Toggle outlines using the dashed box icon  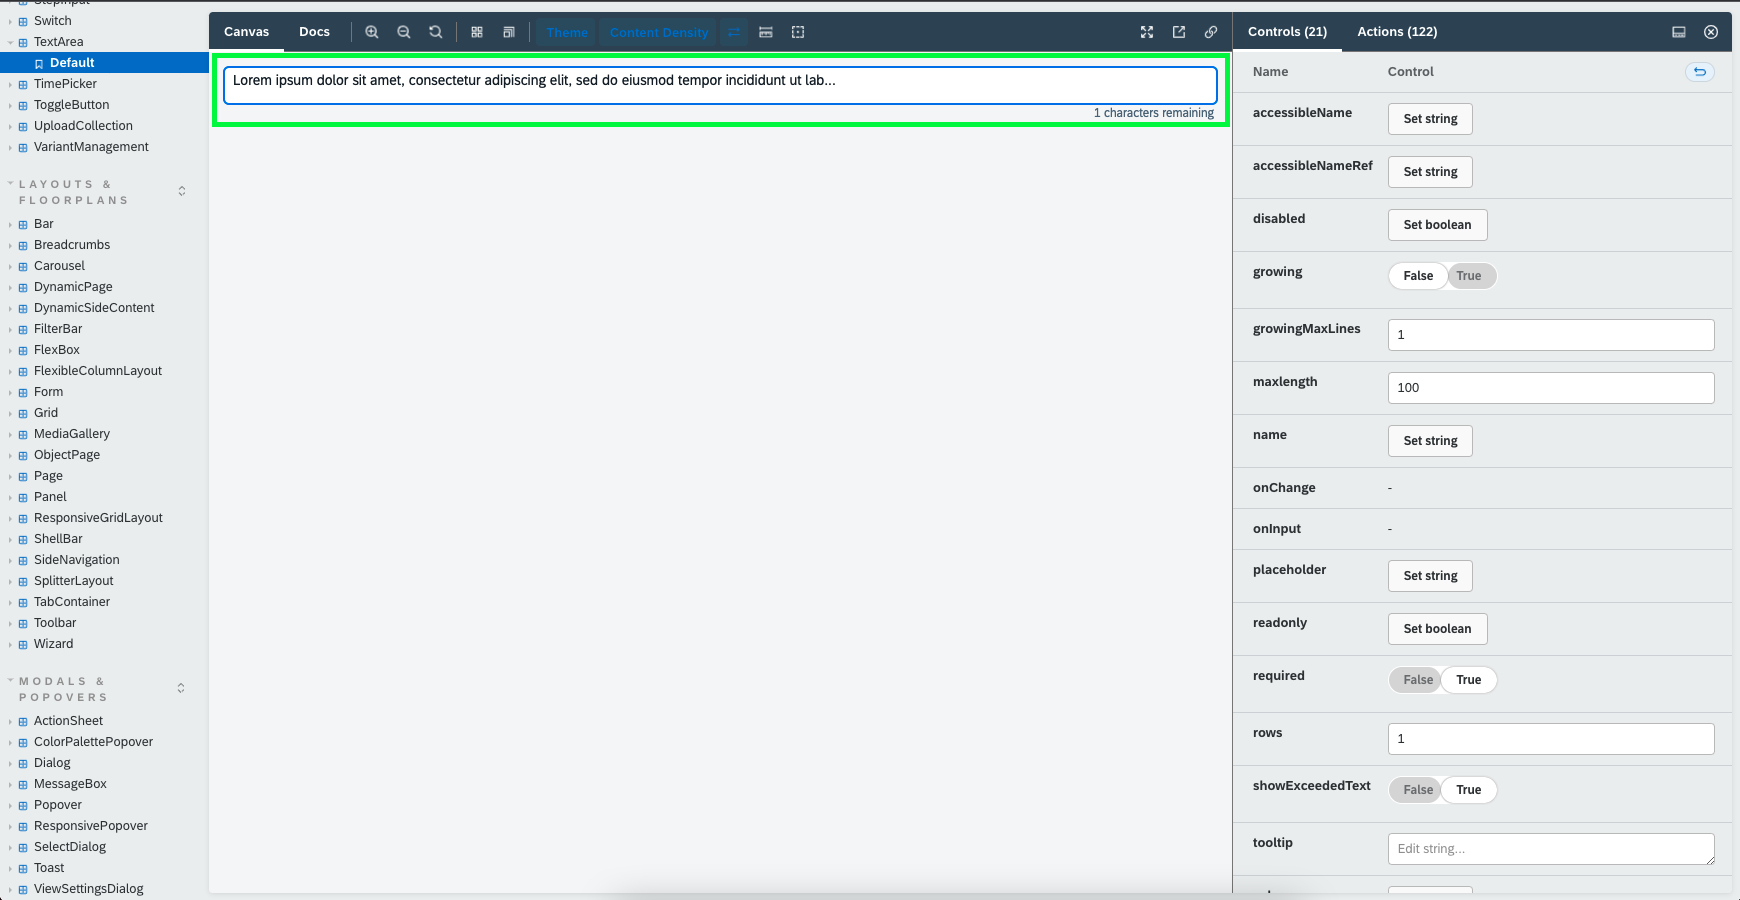798,32
